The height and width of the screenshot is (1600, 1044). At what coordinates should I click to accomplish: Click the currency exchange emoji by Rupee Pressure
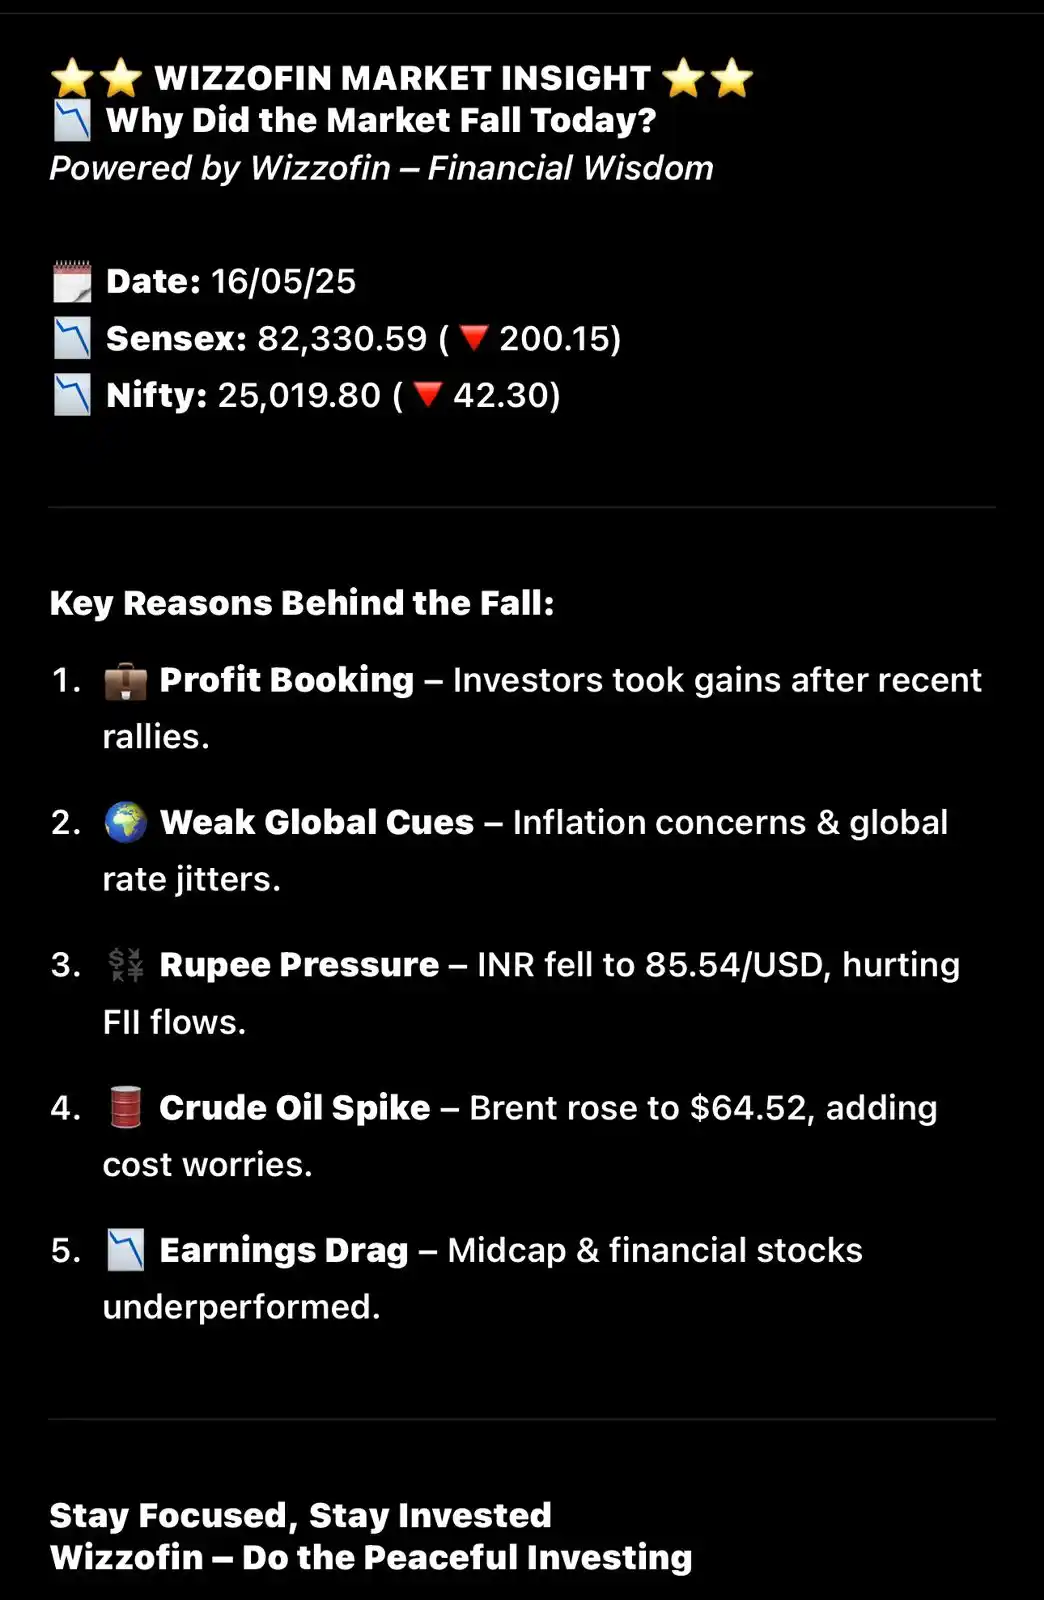[x=125, y=965]
